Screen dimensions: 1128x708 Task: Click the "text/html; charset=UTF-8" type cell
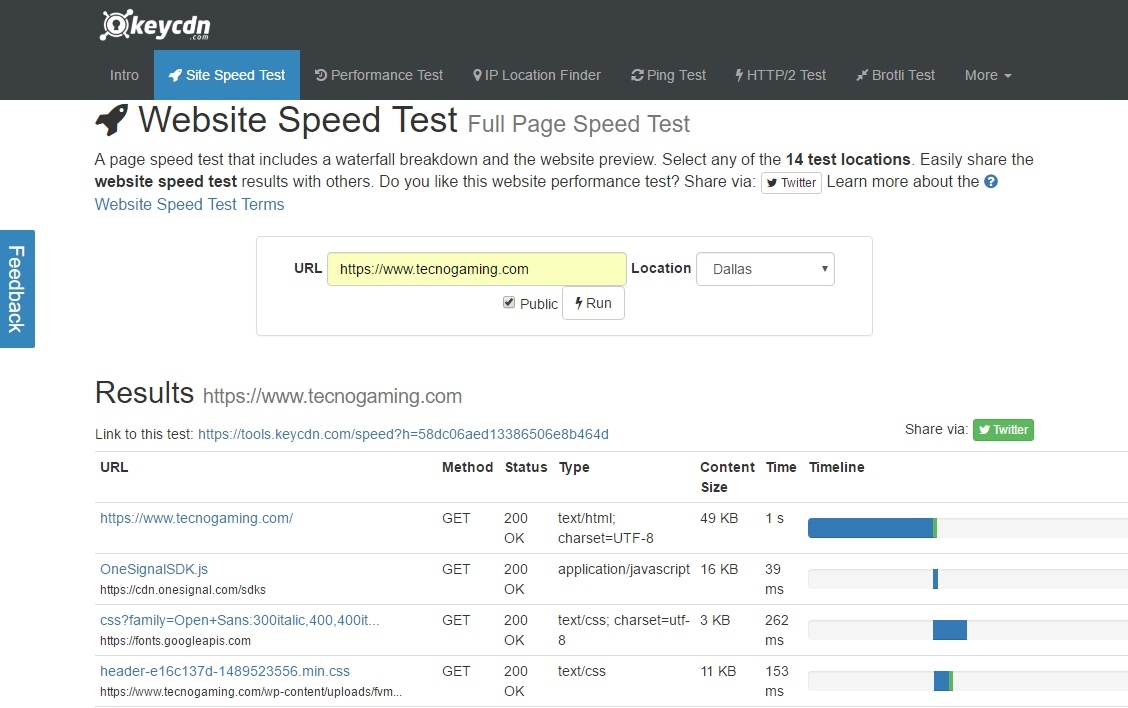click(606, 528)
